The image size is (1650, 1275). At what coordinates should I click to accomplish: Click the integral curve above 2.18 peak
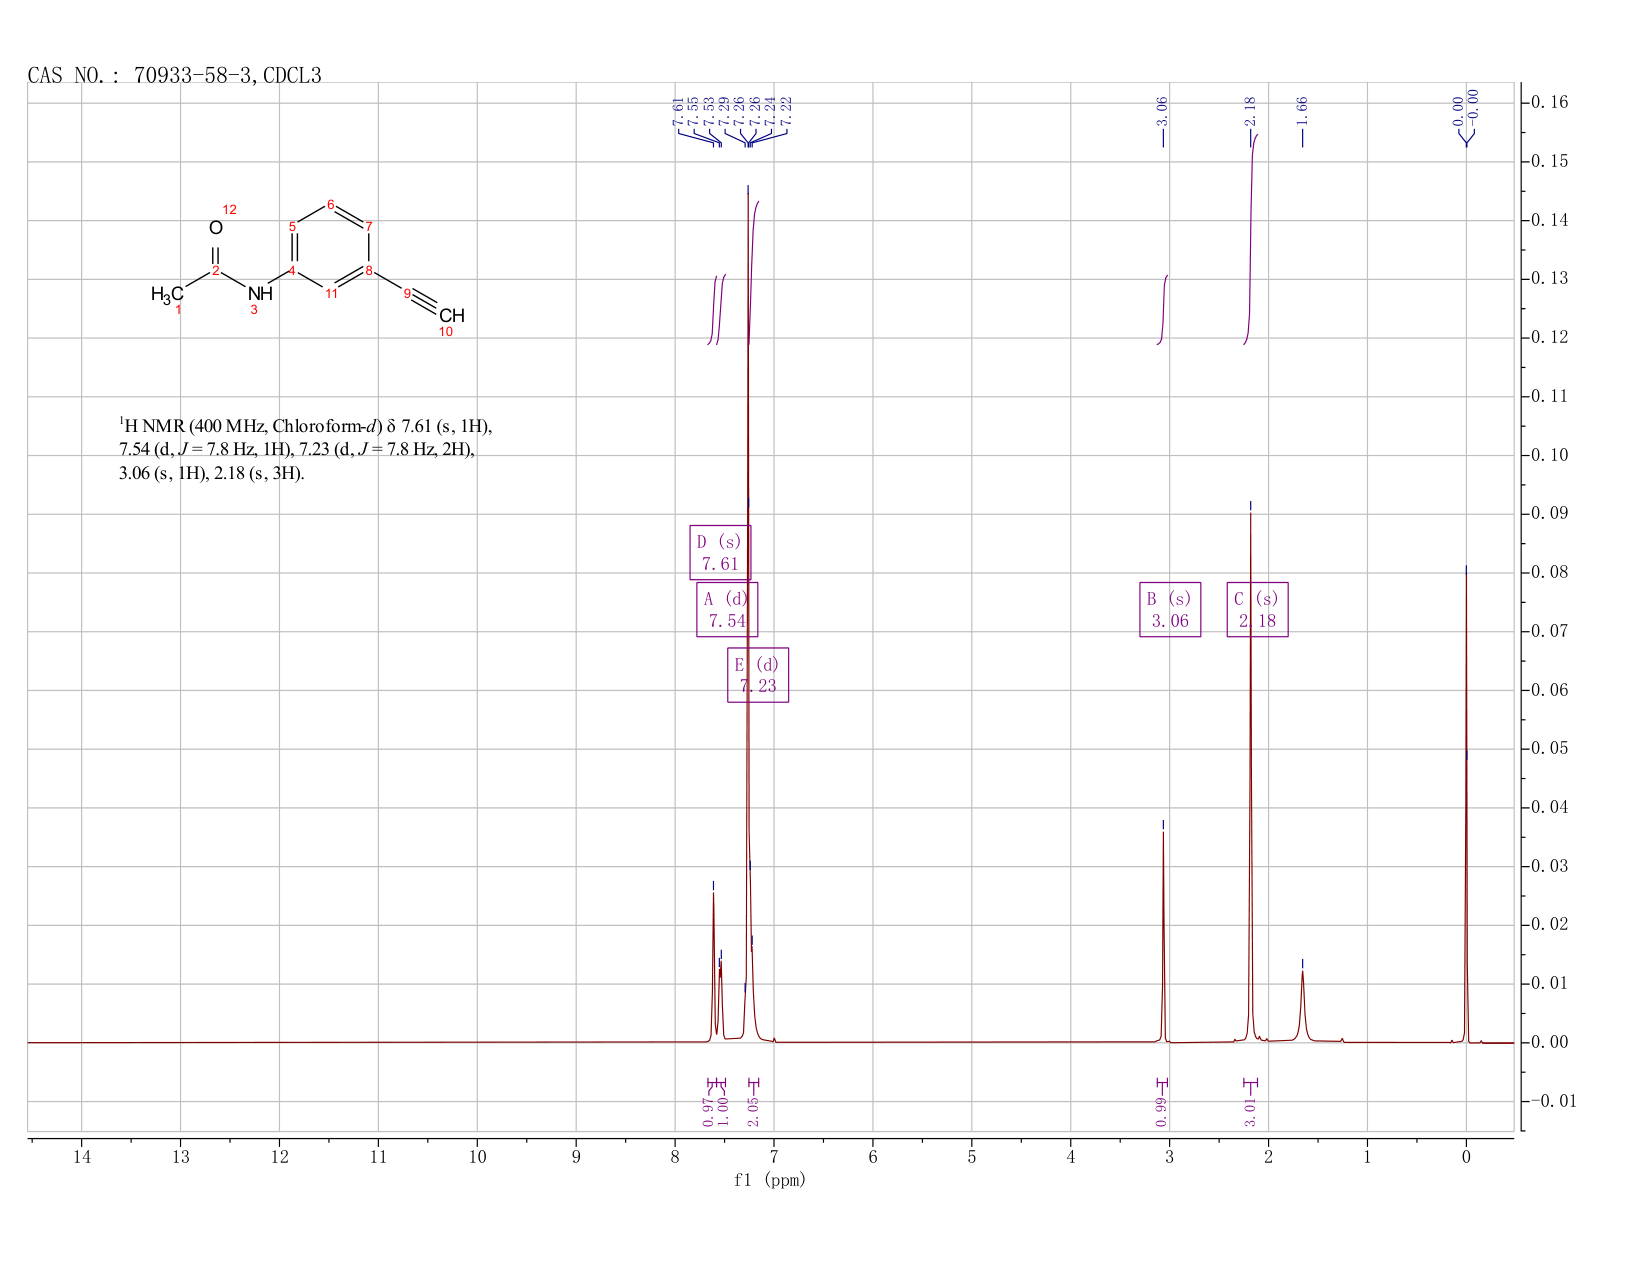tap(1251, 239)
